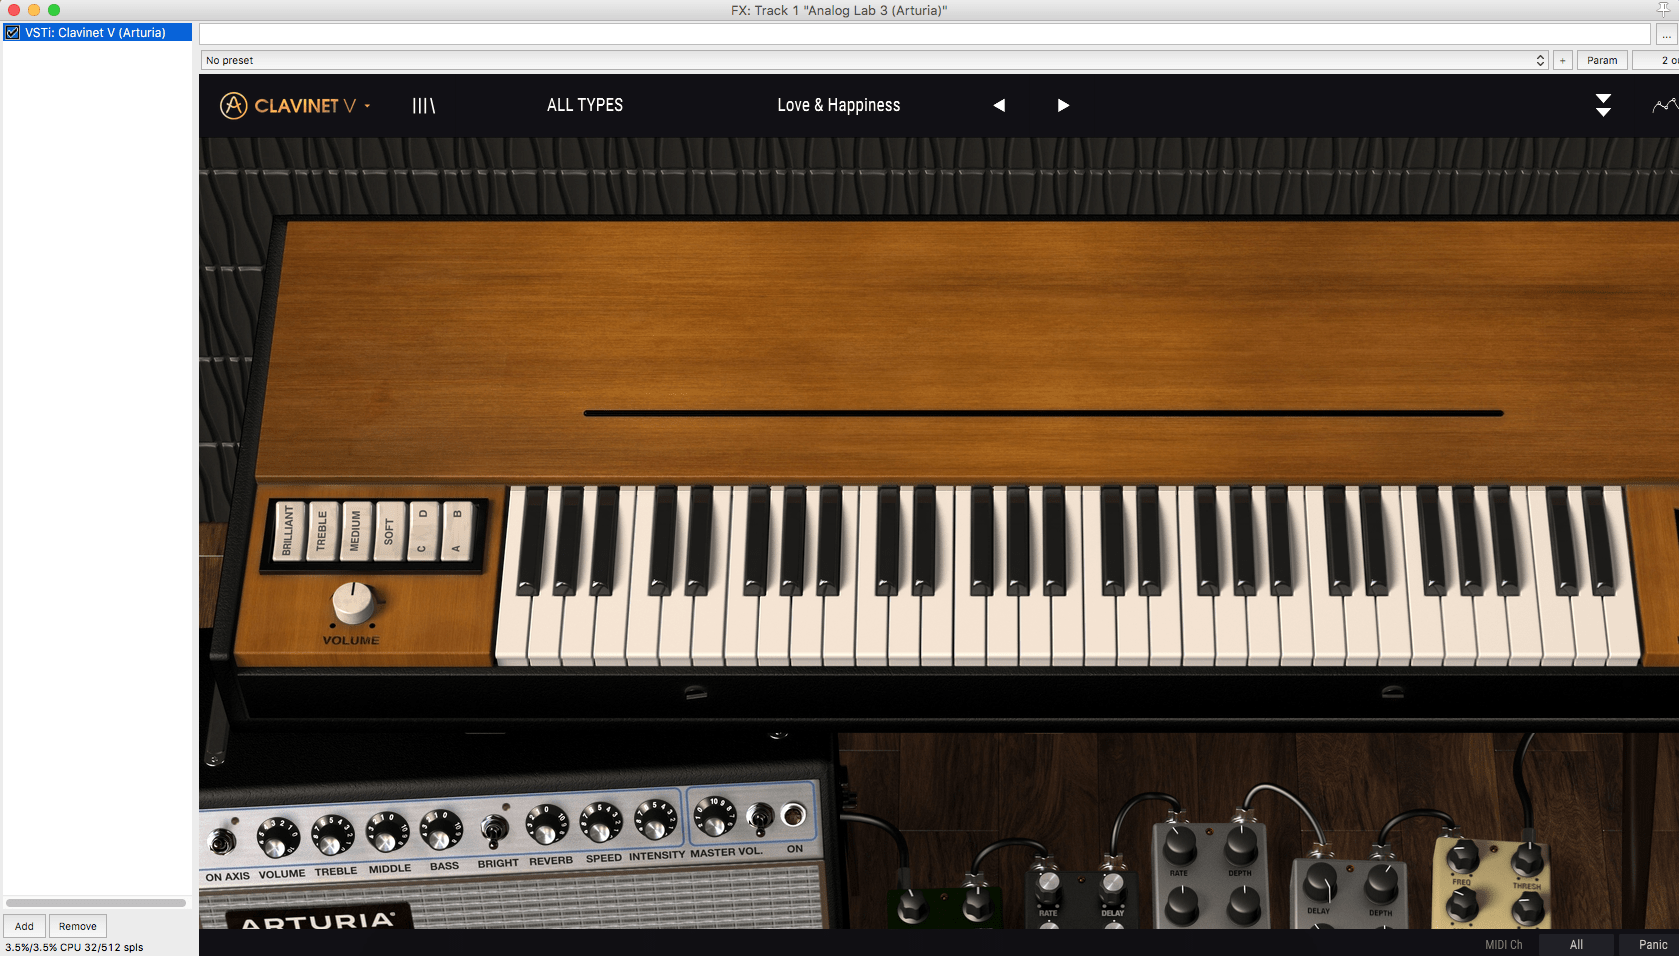The width and height of the screenshot is (1679, 956).
Task: Toggle the MEDIUM rocker switch
Action: pyautogui.click(x=355, y=530)
